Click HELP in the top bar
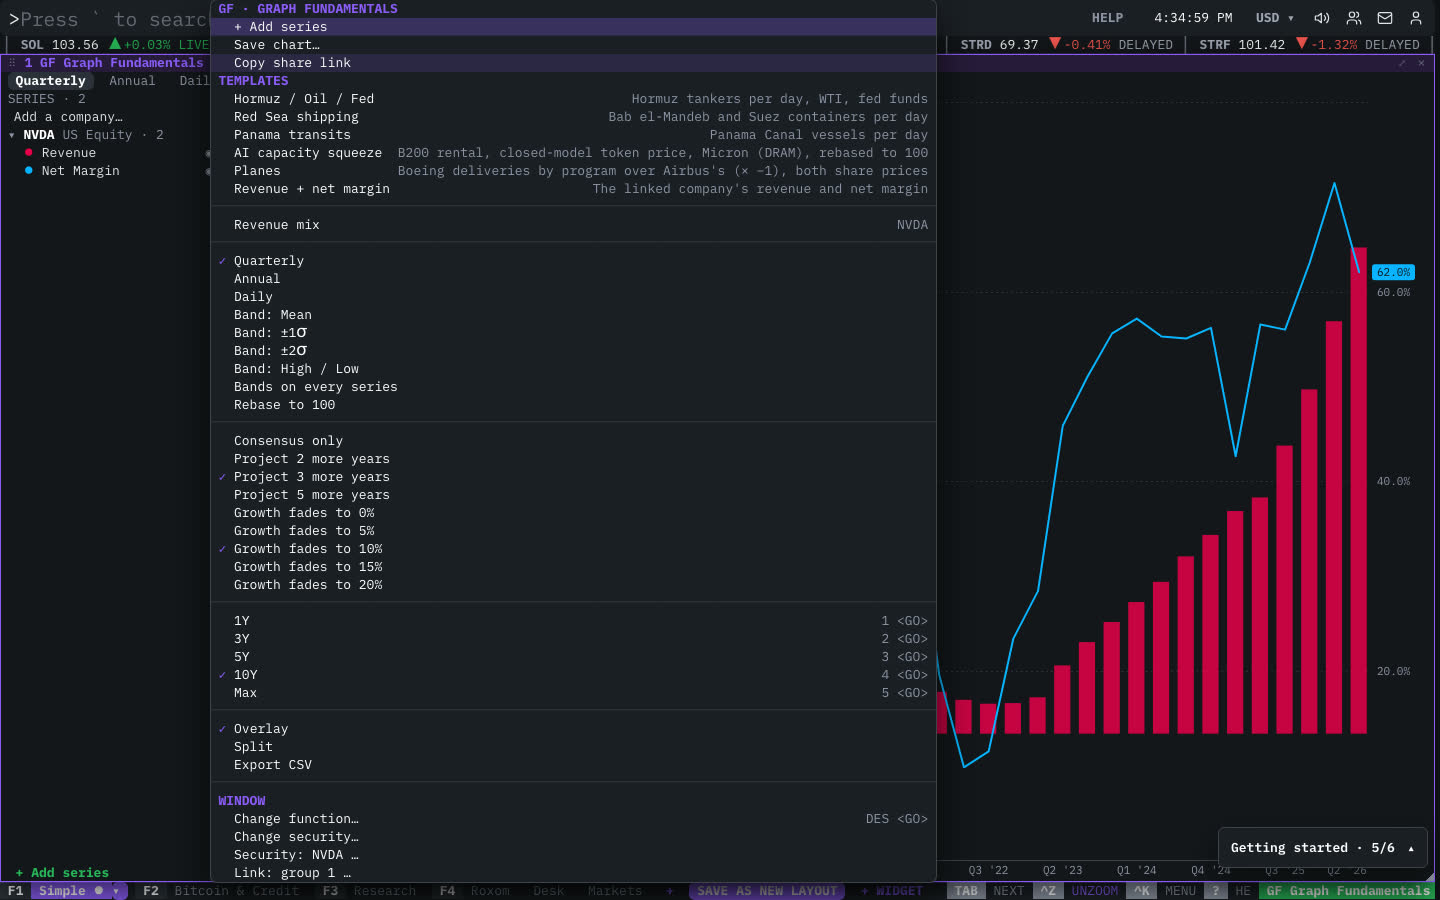The image size is (1440, 900). click(1107, 18)
